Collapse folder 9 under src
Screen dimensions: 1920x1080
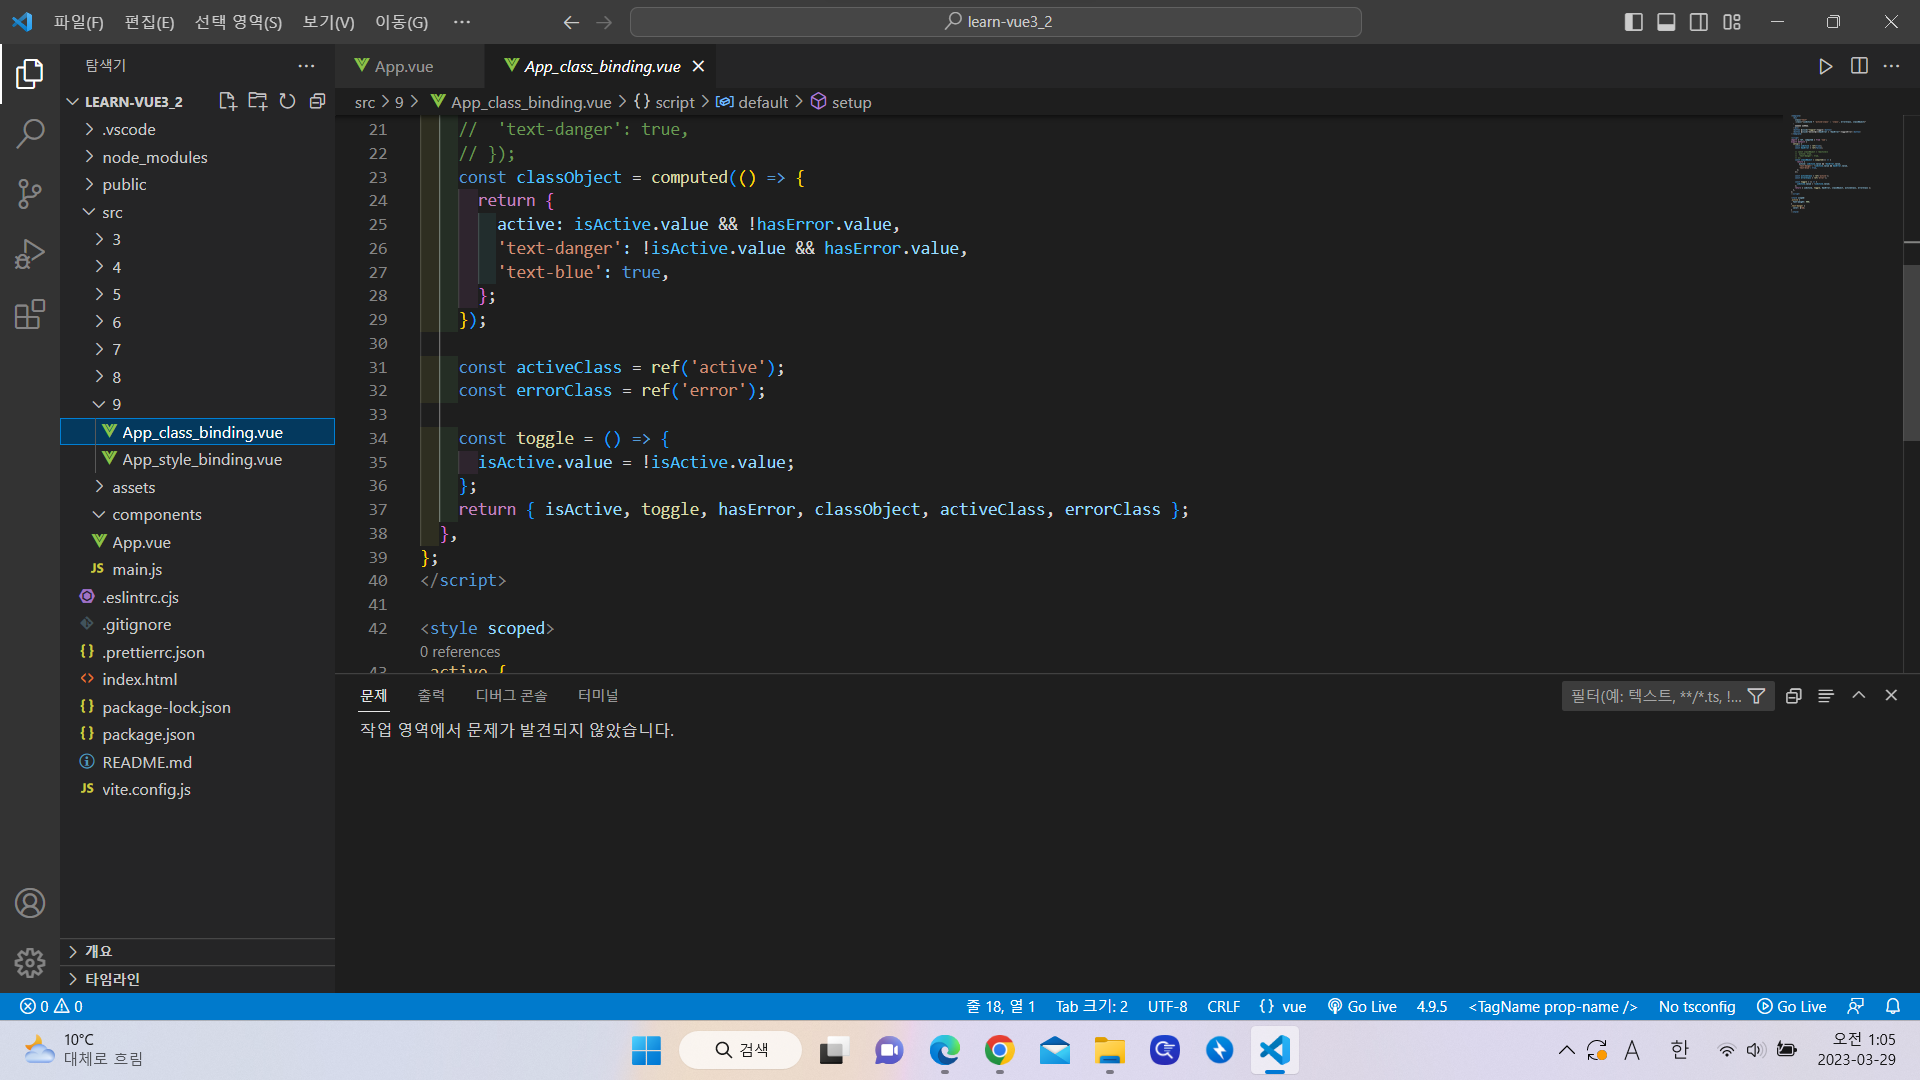[x=197, y=404]
